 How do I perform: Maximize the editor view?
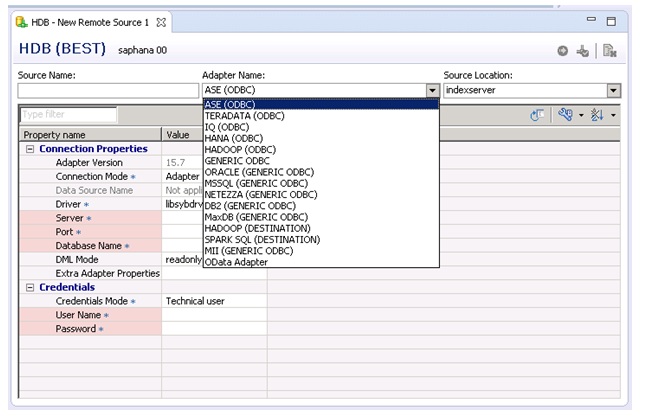click(611, 21)
